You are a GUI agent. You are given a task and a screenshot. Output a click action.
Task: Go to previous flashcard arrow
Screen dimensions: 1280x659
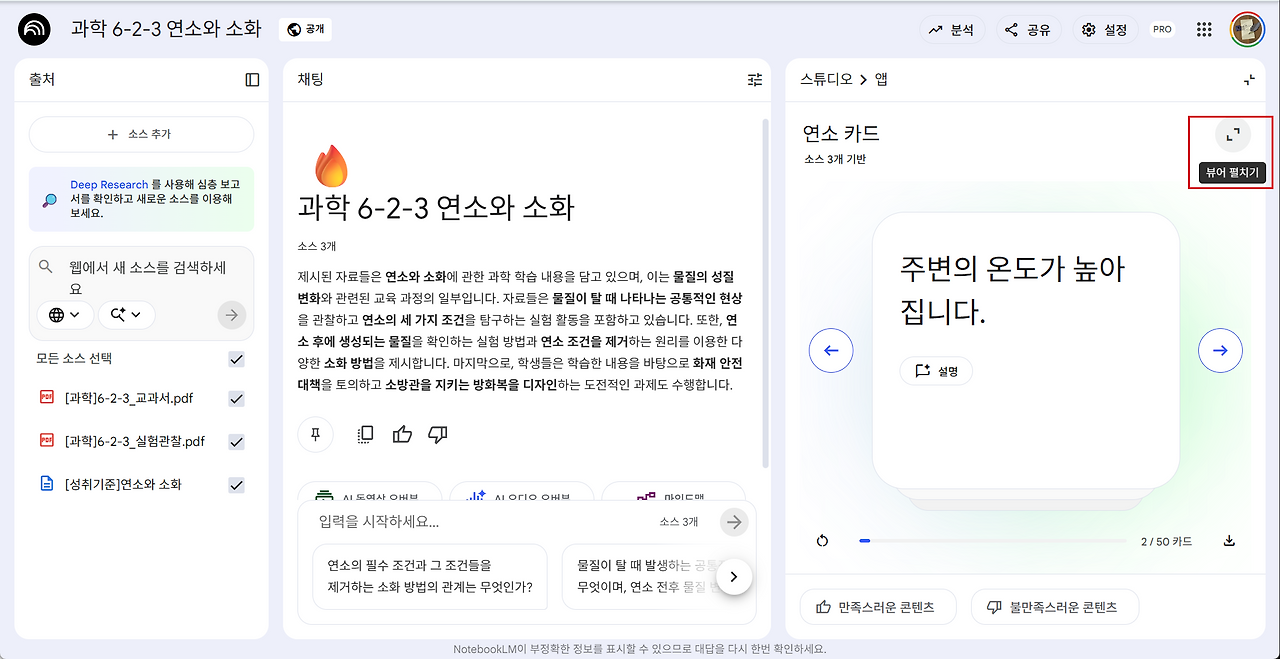(x=831, y=351)
